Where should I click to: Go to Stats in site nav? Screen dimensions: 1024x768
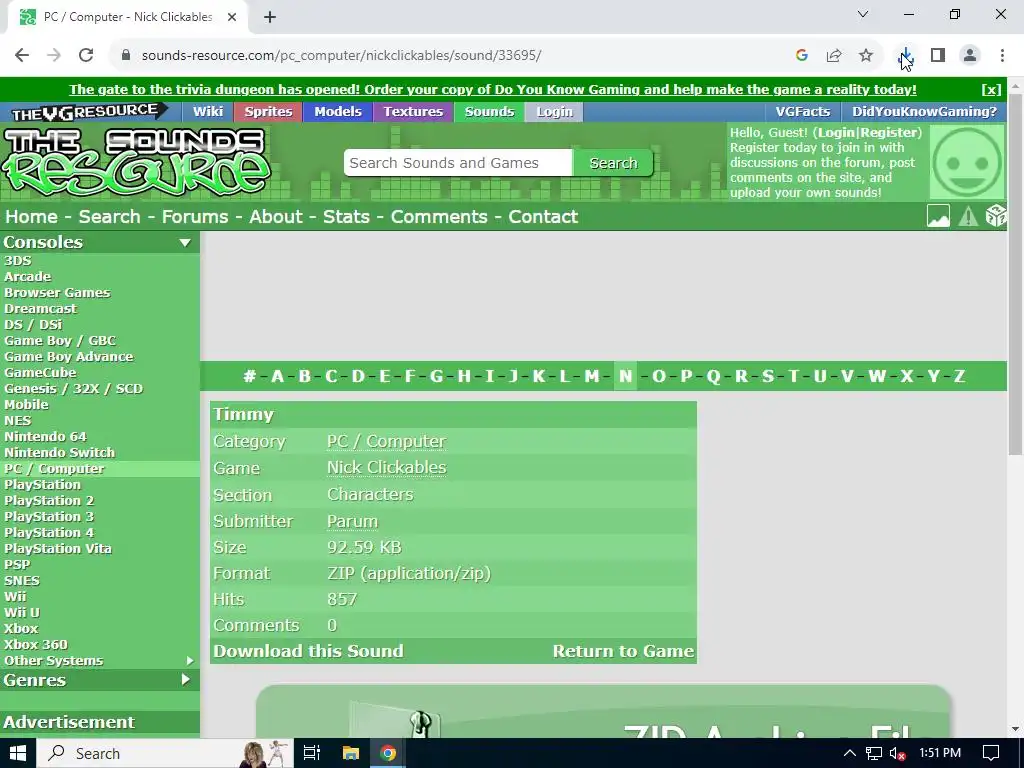tap(346, 217)
